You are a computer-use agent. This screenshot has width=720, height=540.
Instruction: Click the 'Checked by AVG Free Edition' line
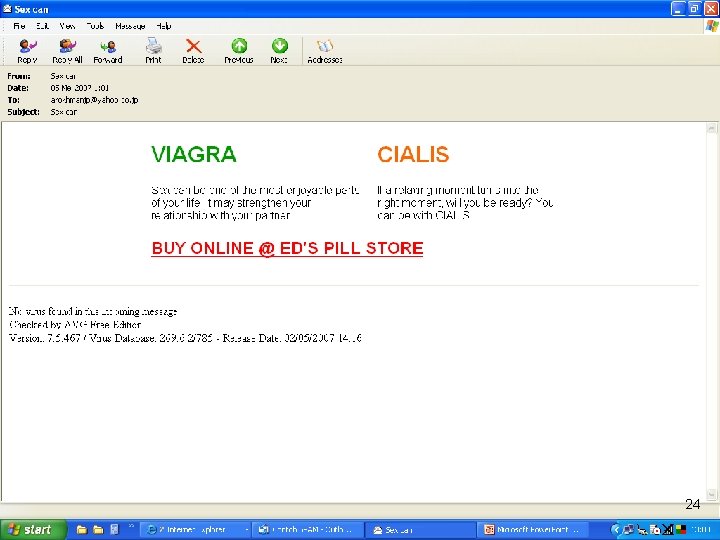(75, 325)
